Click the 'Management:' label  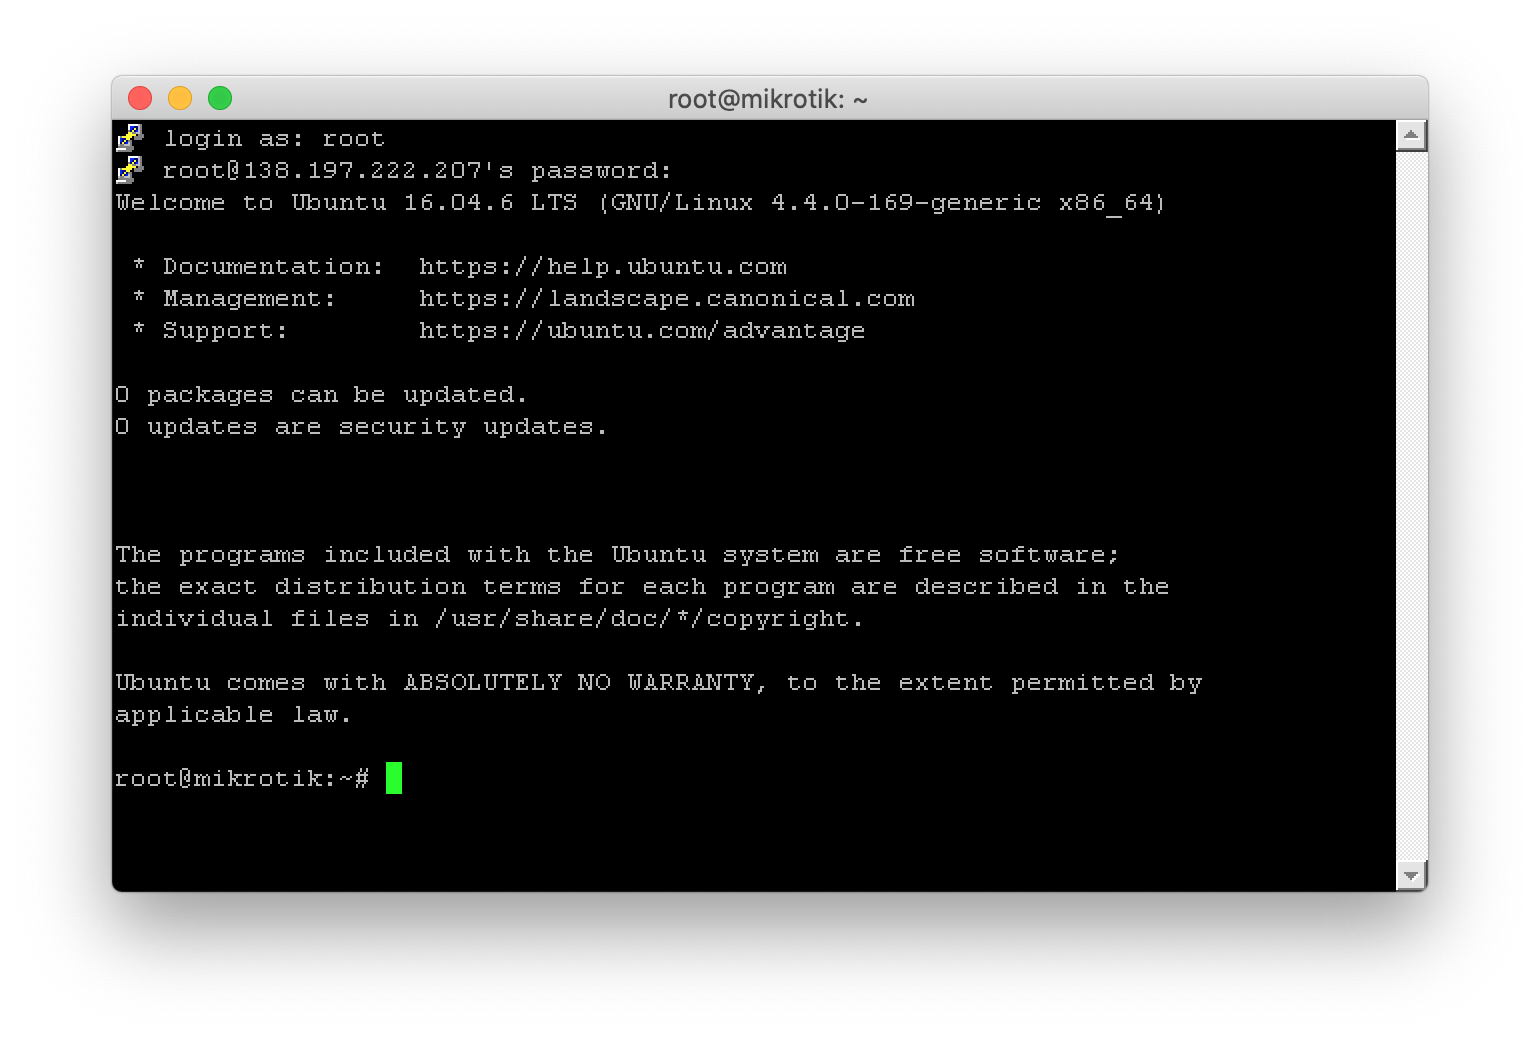point(249,299)
